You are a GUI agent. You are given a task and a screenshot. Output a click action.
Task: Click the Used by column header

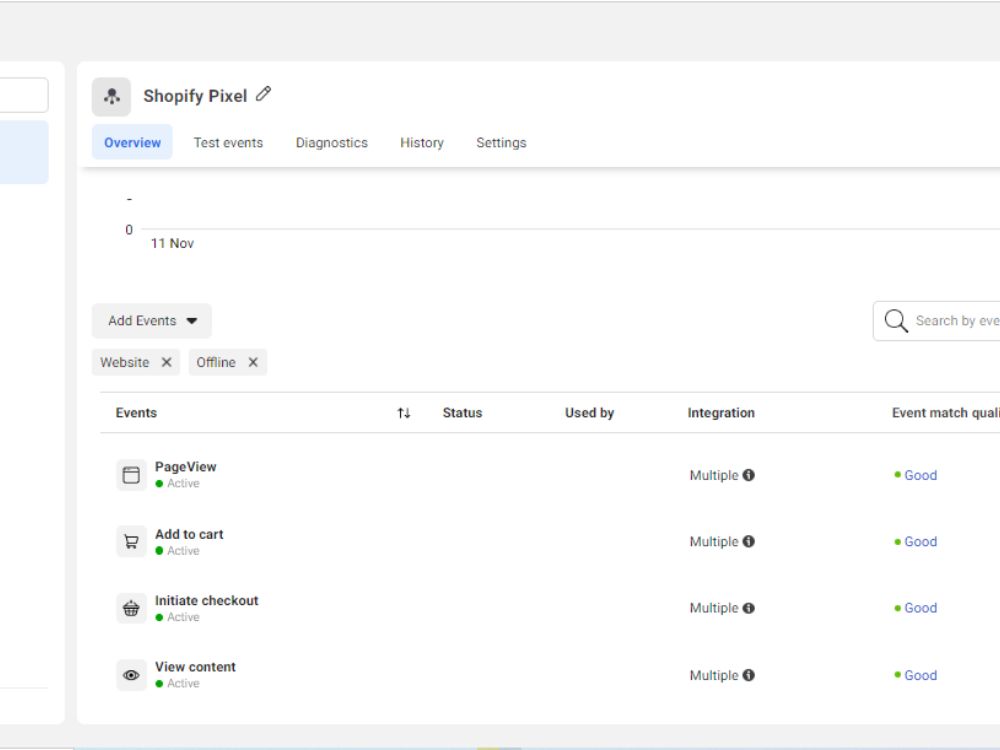(589, 413)
